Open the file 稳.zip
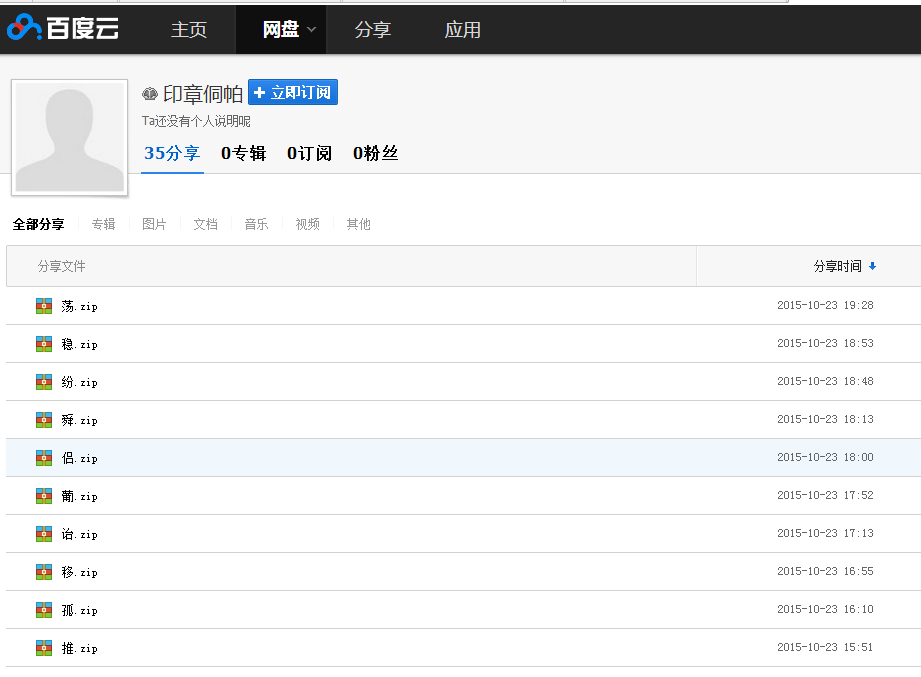The image size is (921, 677). pyautogui.click(x=79, y=345)
